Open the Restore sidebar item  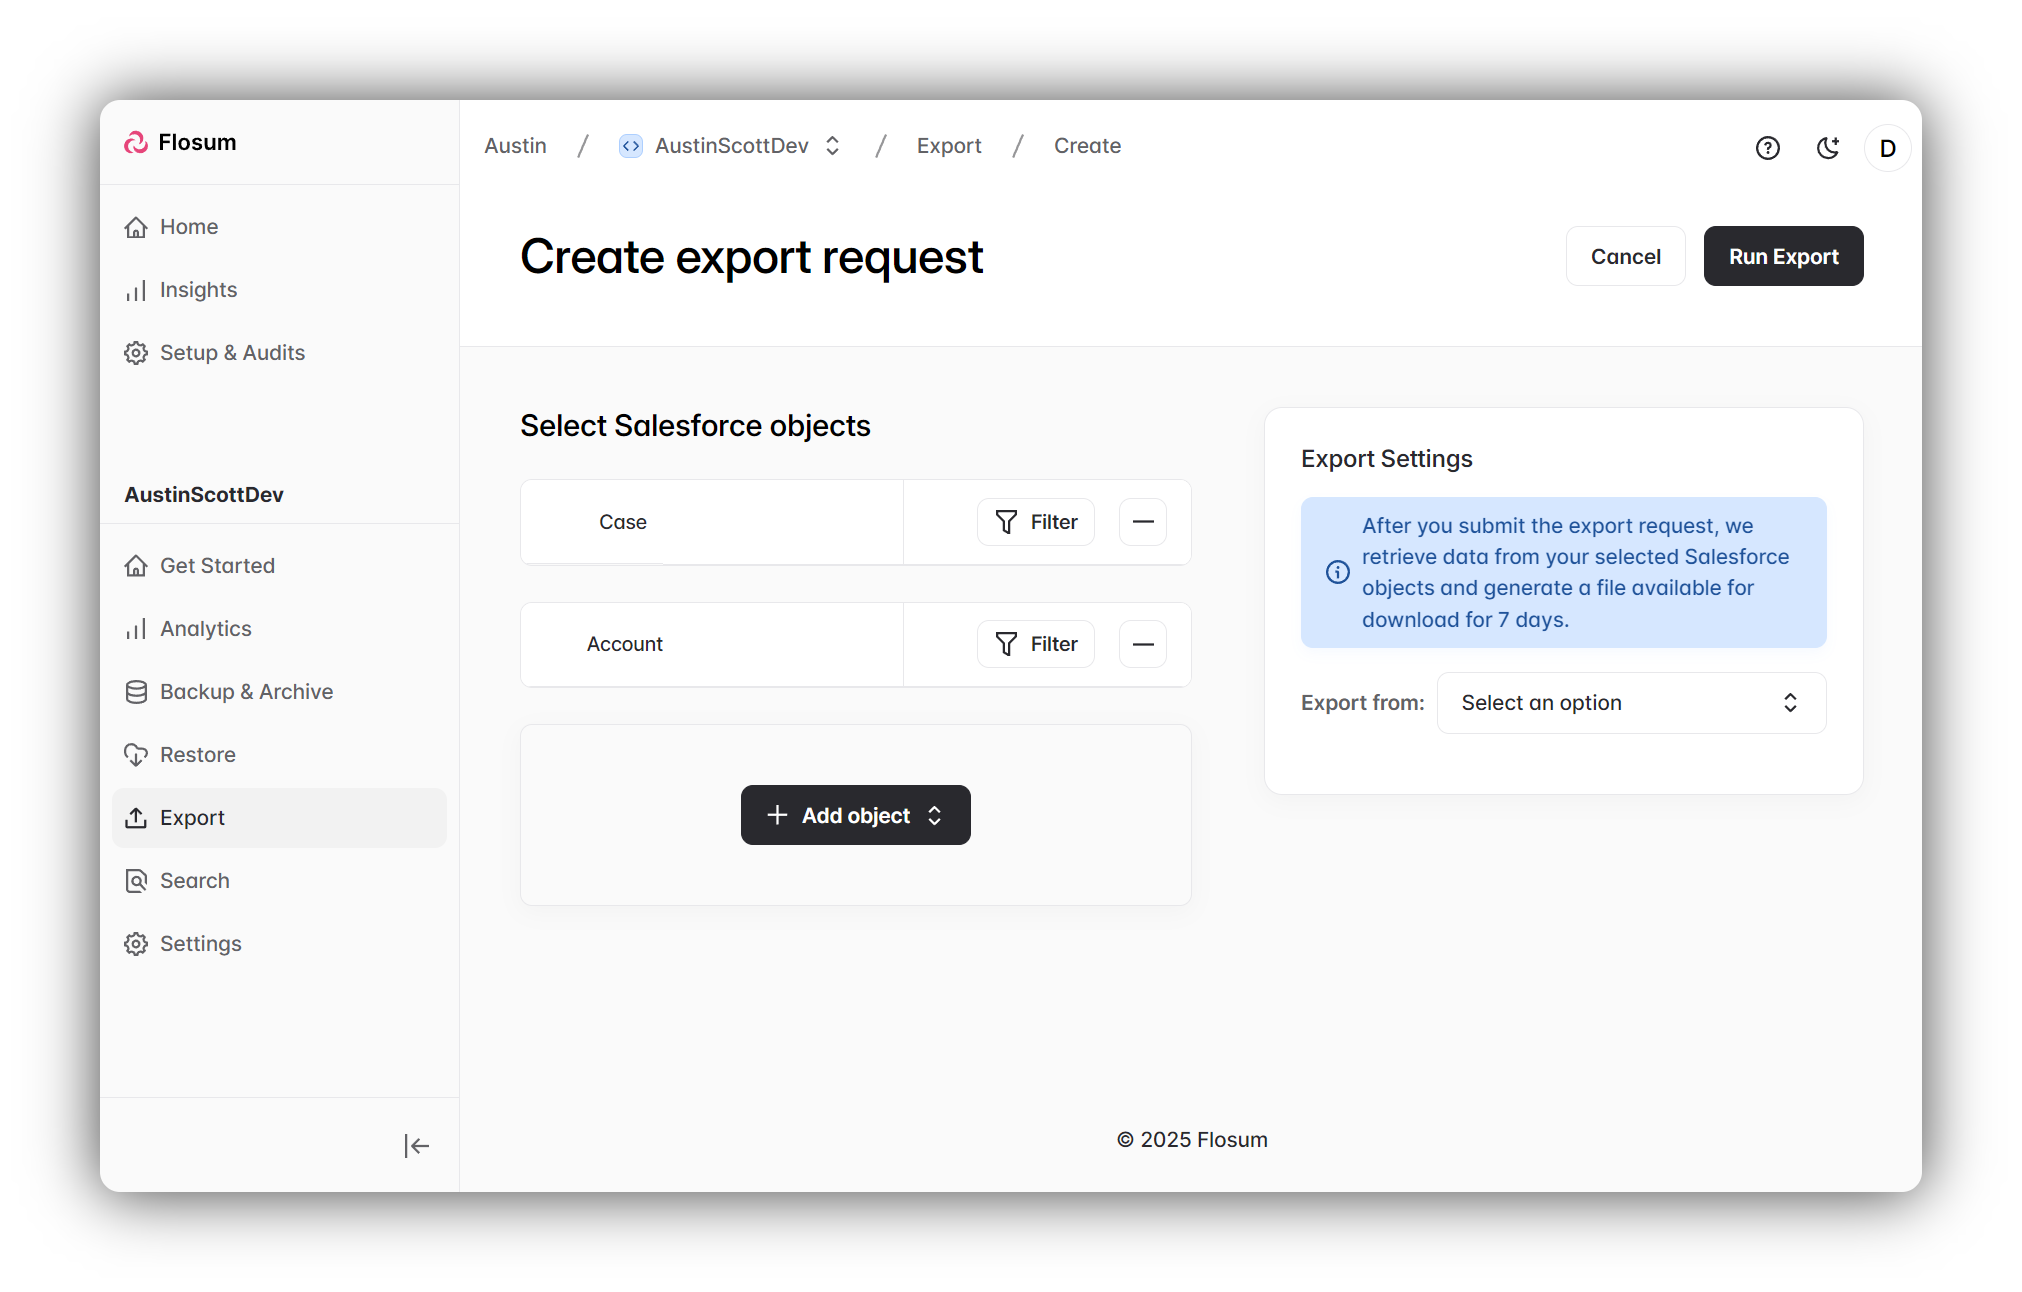coord(197,755)
